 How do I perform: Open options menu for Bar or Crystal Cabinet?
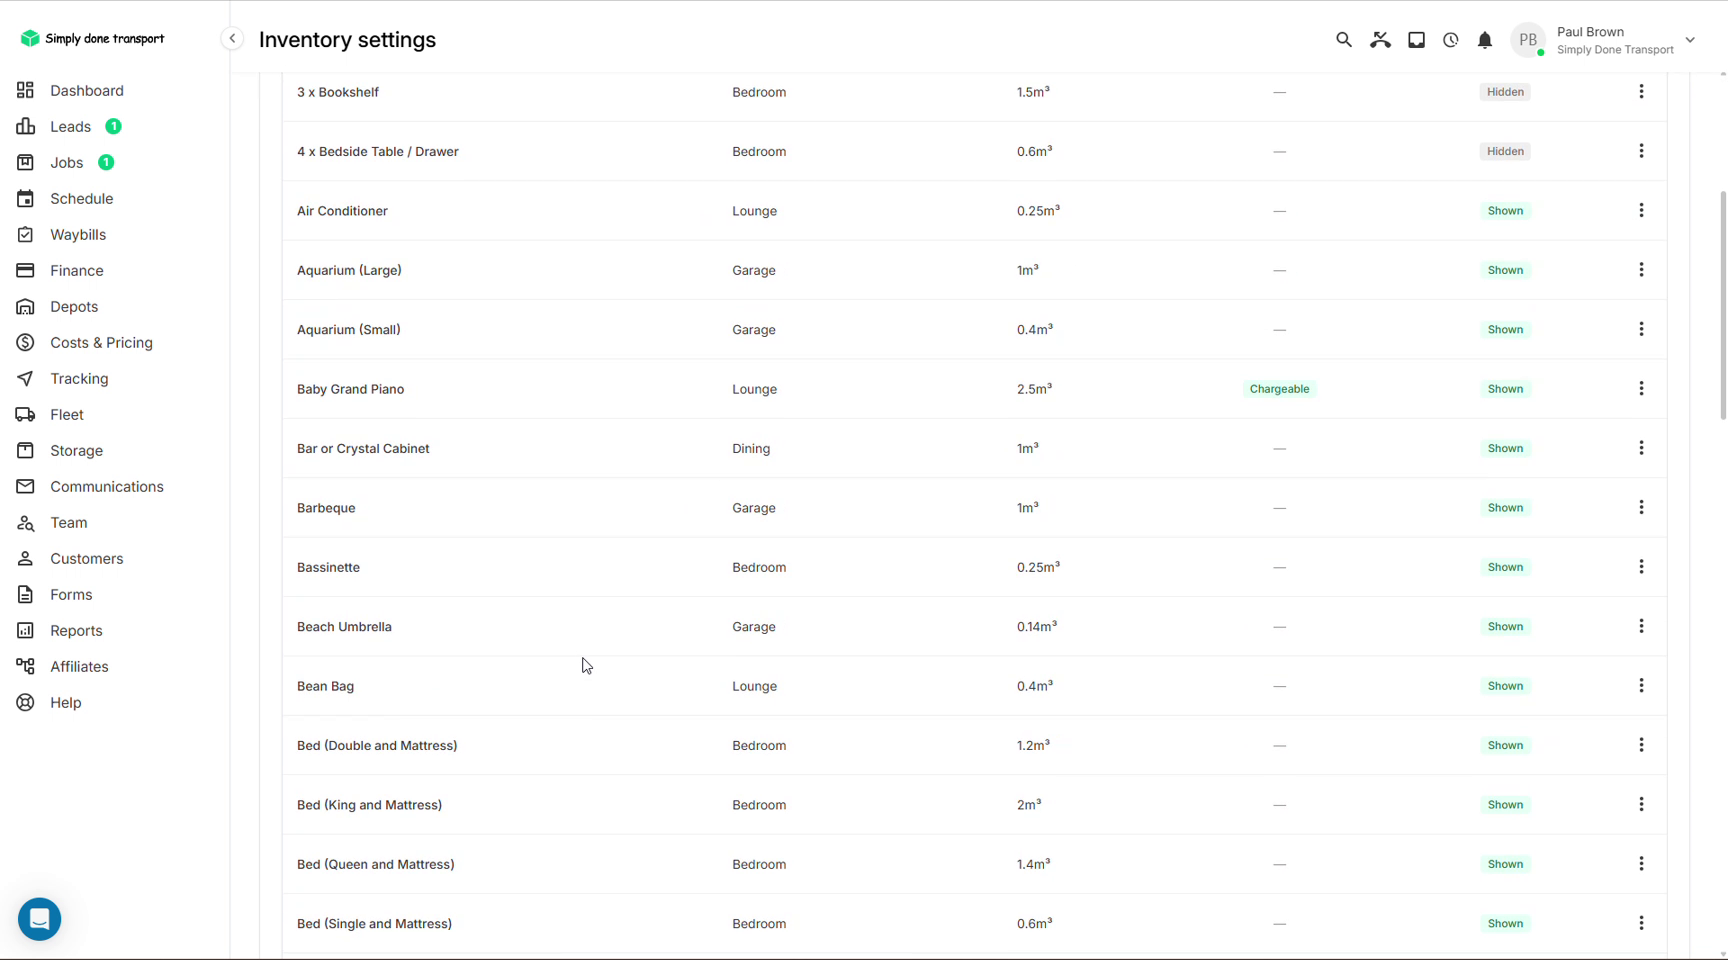point(1641,448)
